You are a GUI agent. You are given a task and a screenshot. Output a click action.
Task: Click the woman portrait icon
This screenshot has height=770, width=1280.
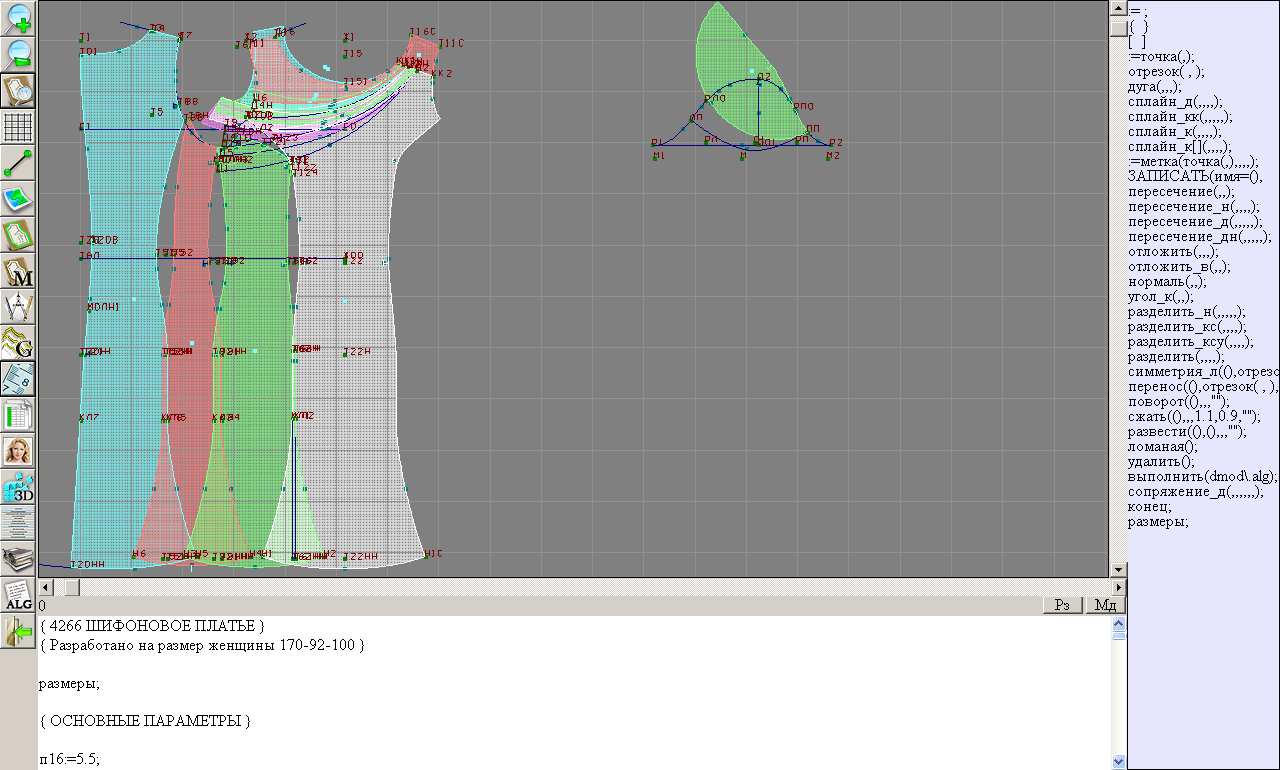(x=18, y=451)
